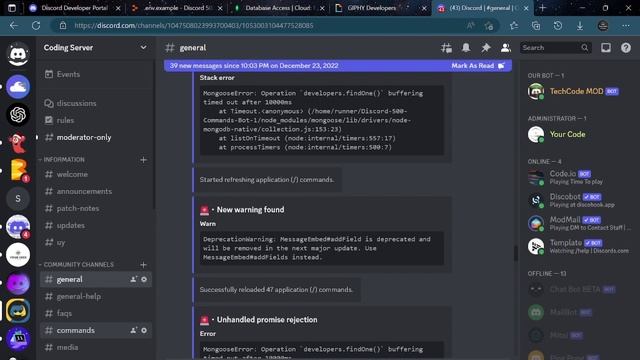Open a new browser tab
Image resolution: width=640 pixels, height=360 pixels.
tap(542, 8)
